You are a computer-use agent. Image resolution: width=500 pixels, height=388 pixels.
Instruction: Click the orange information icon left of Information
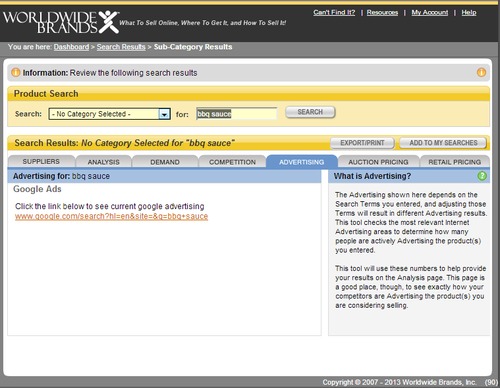15,72
